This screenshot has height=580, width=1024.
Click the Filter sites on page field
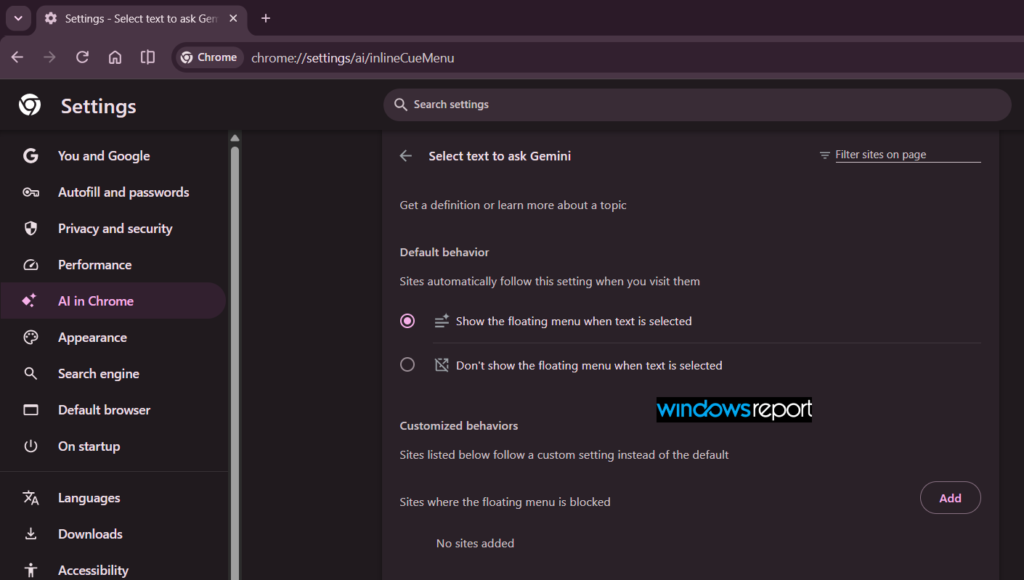[x=908, y=155]
